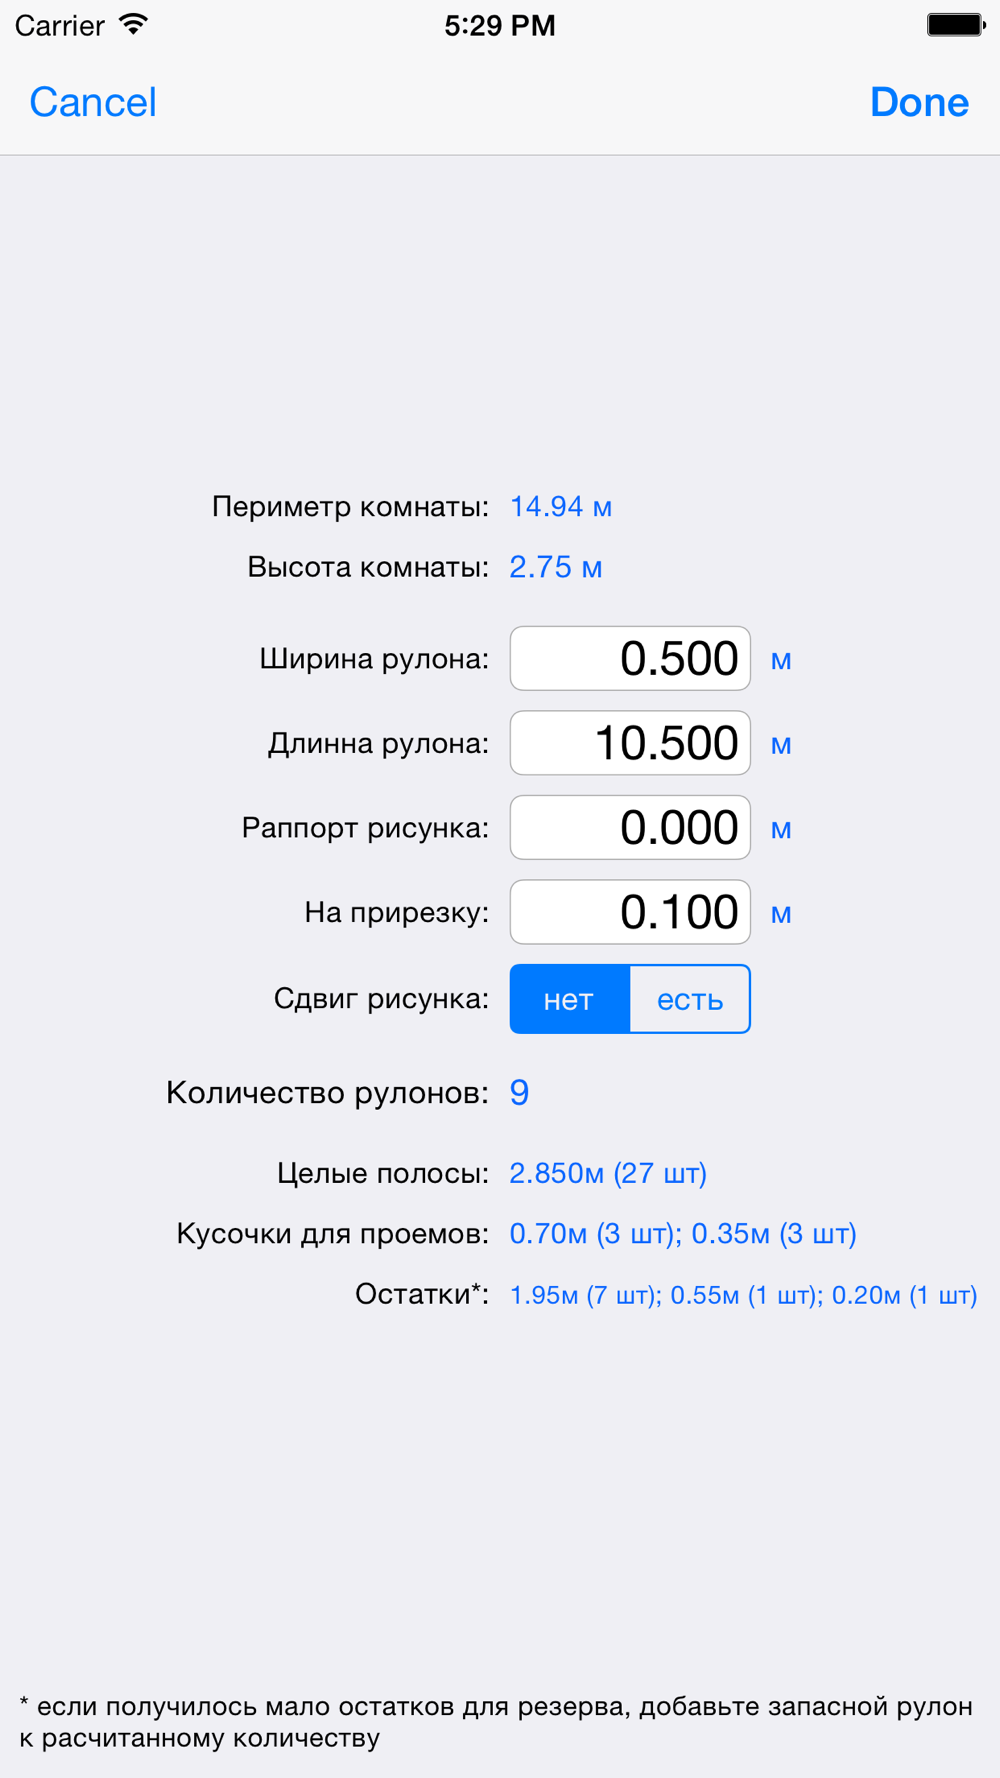Tap the Количество рулонов result 9

tap(519, 1092)
